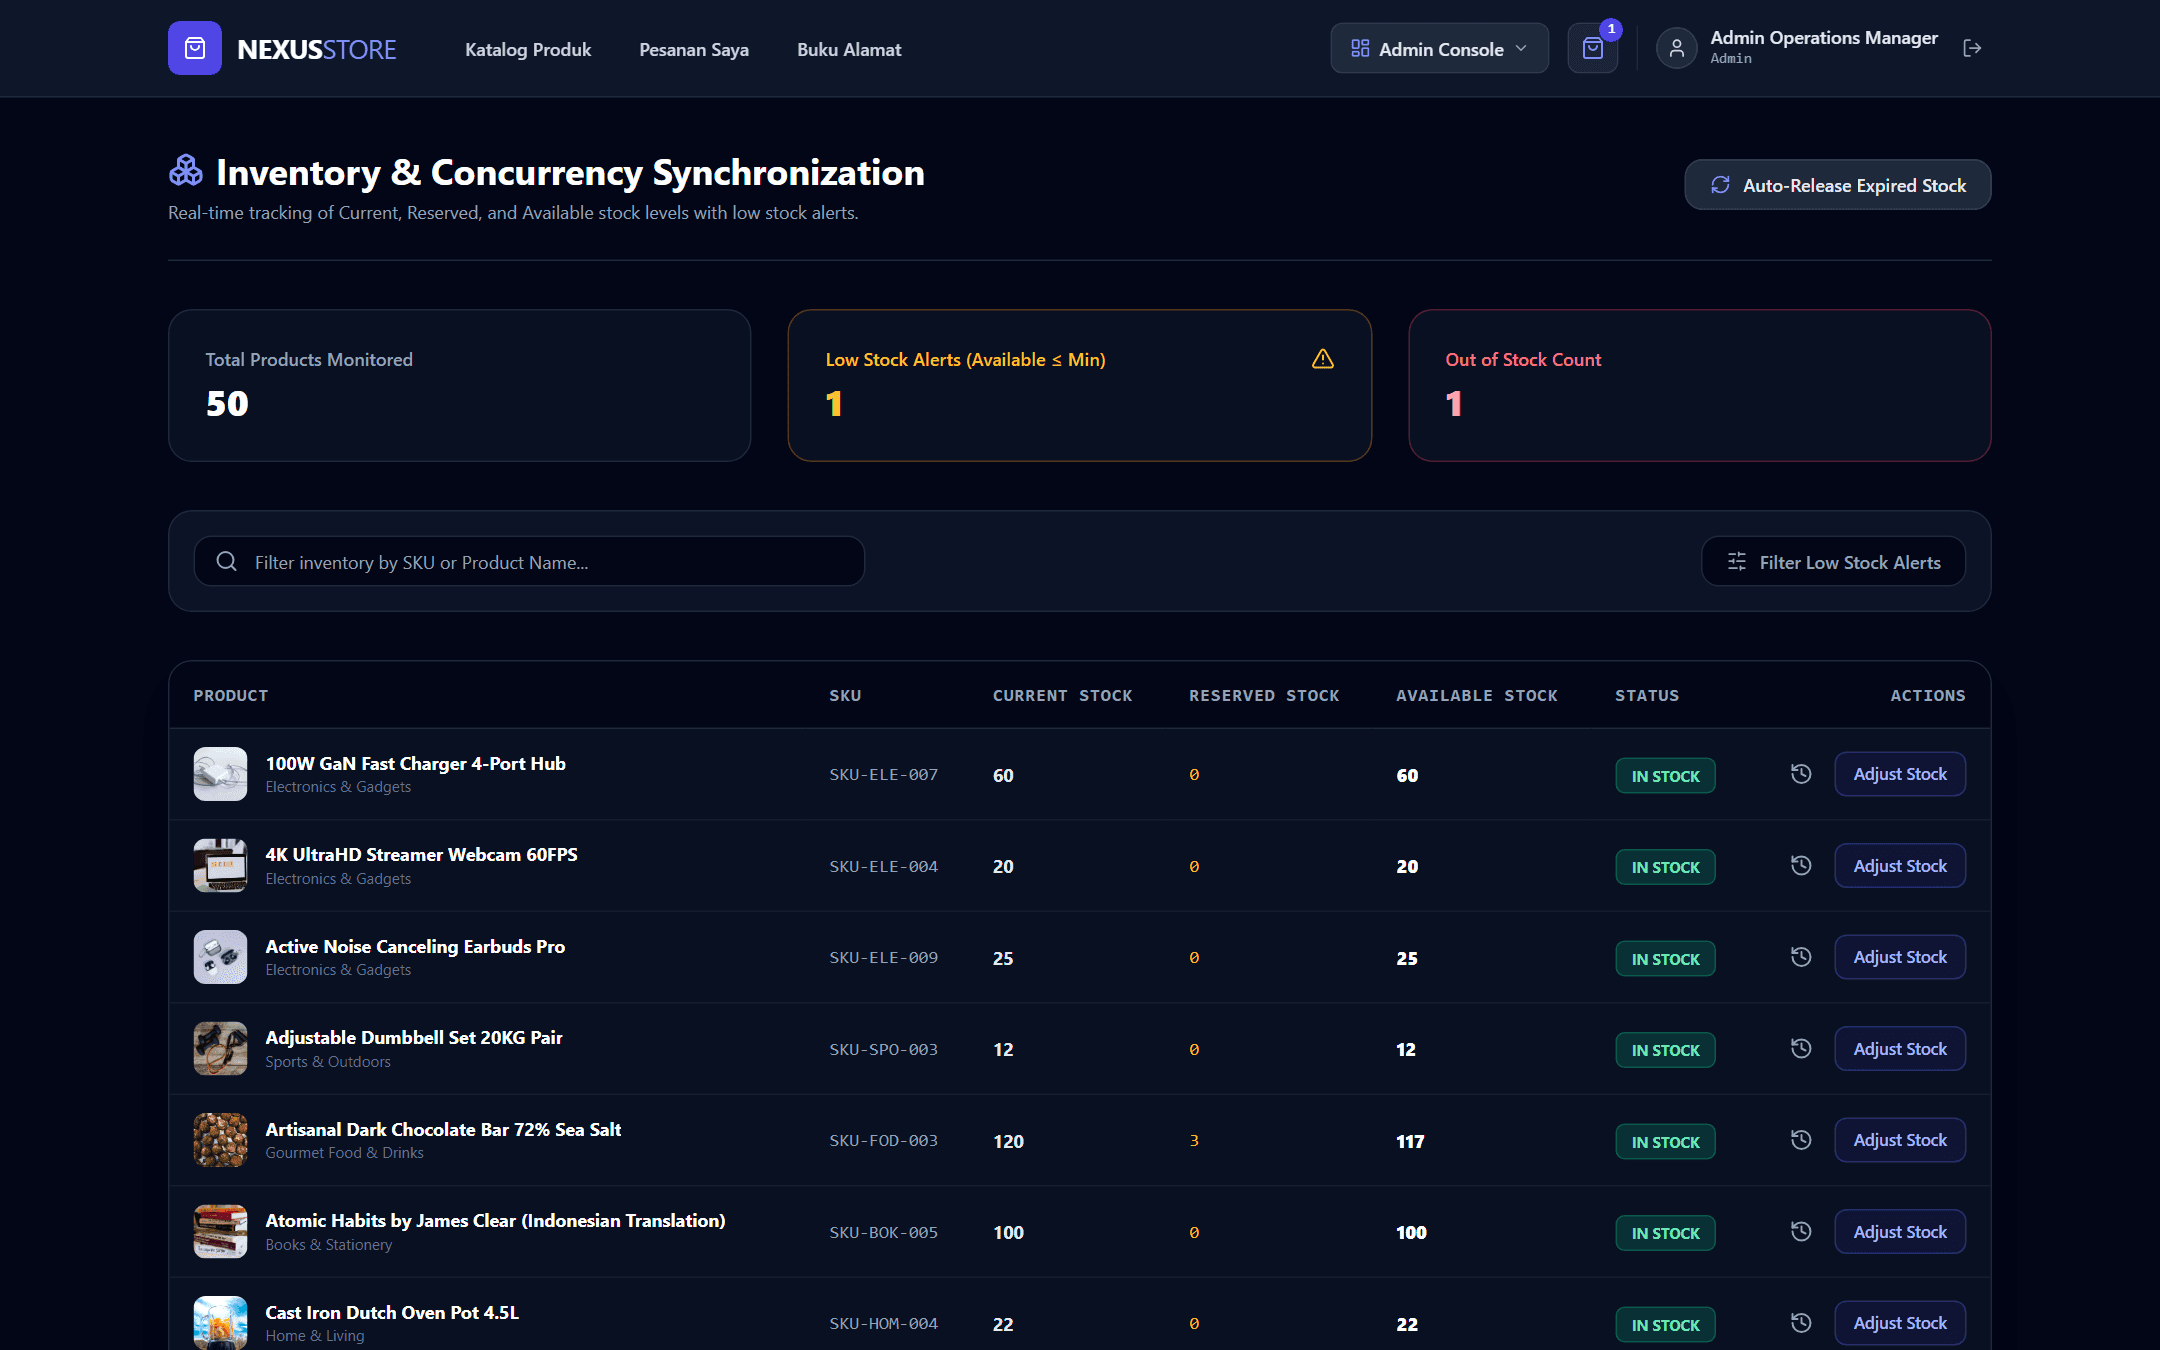The image size is (2160, 1350).
Task: Click SKU-ELE-009 cell
Action: pyautogui.click(x=883, y=958)
